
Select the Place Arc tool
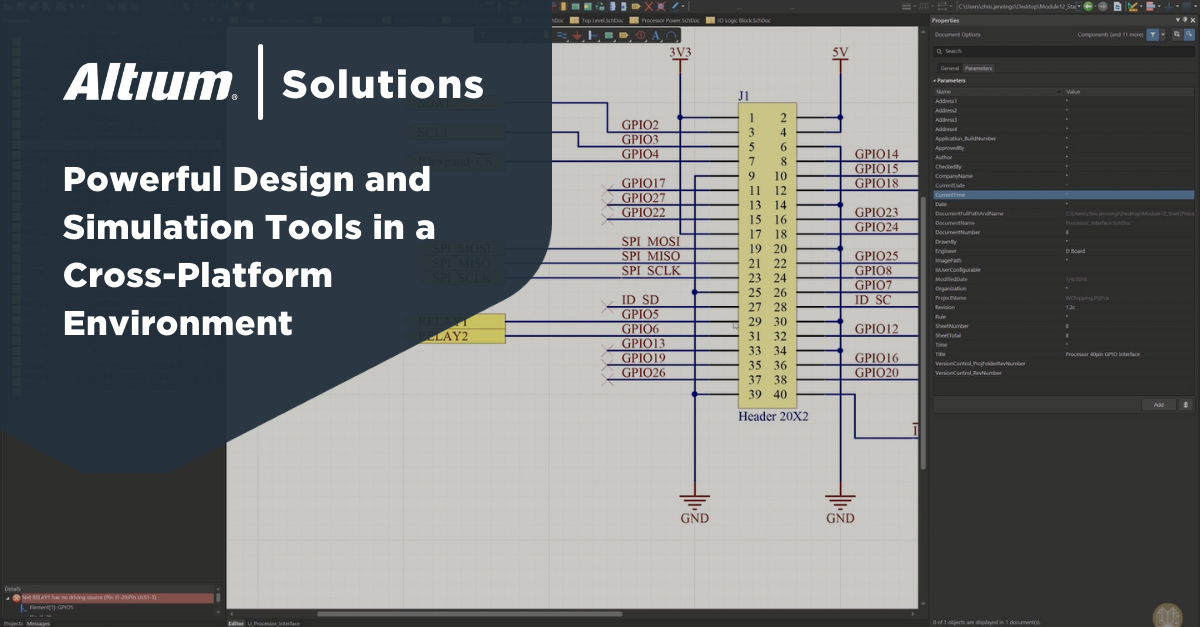coord(670,35)
